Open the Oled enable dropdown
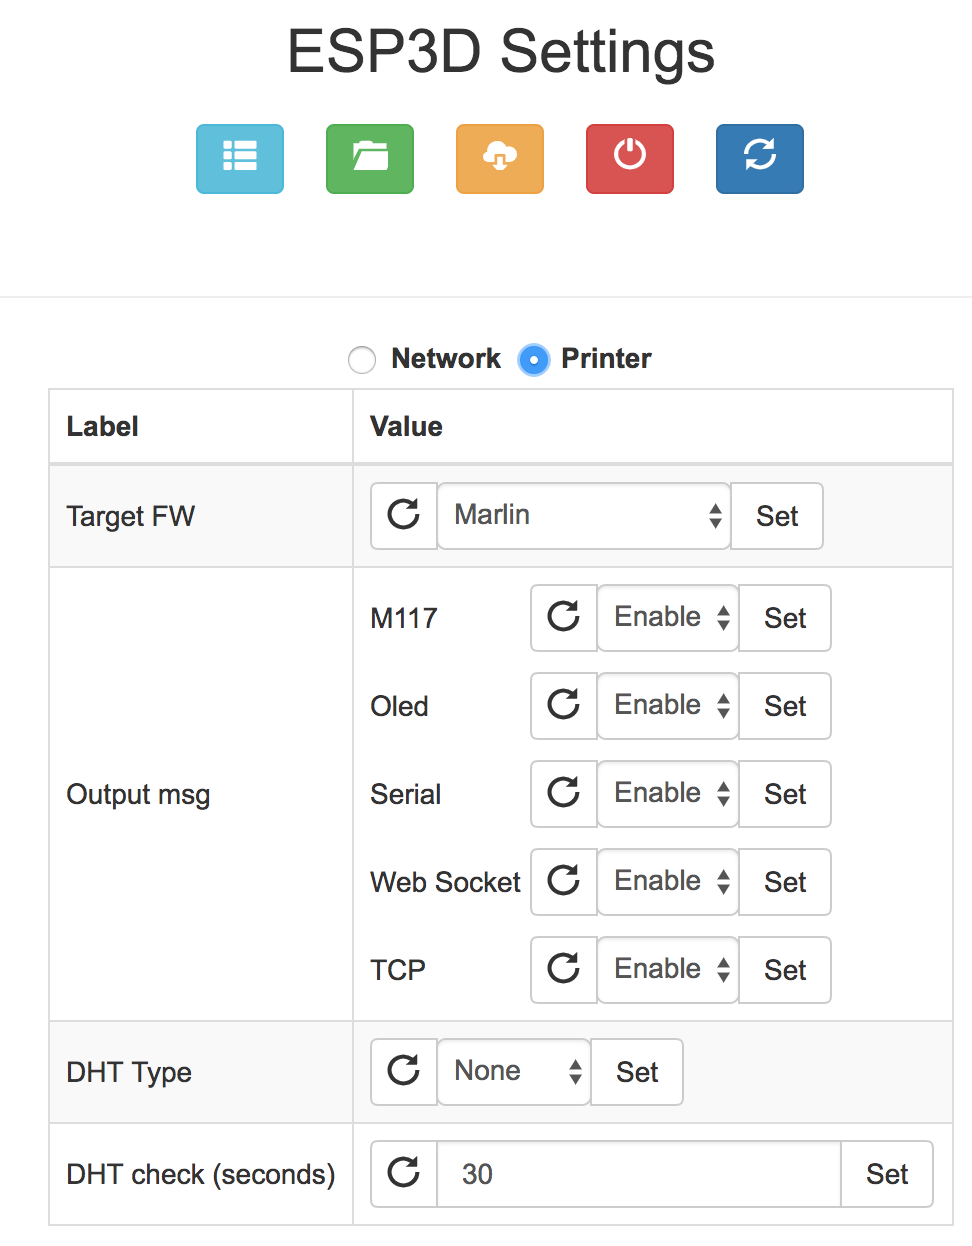This screenshot has width=972, height=1246. tap(667, 705)
